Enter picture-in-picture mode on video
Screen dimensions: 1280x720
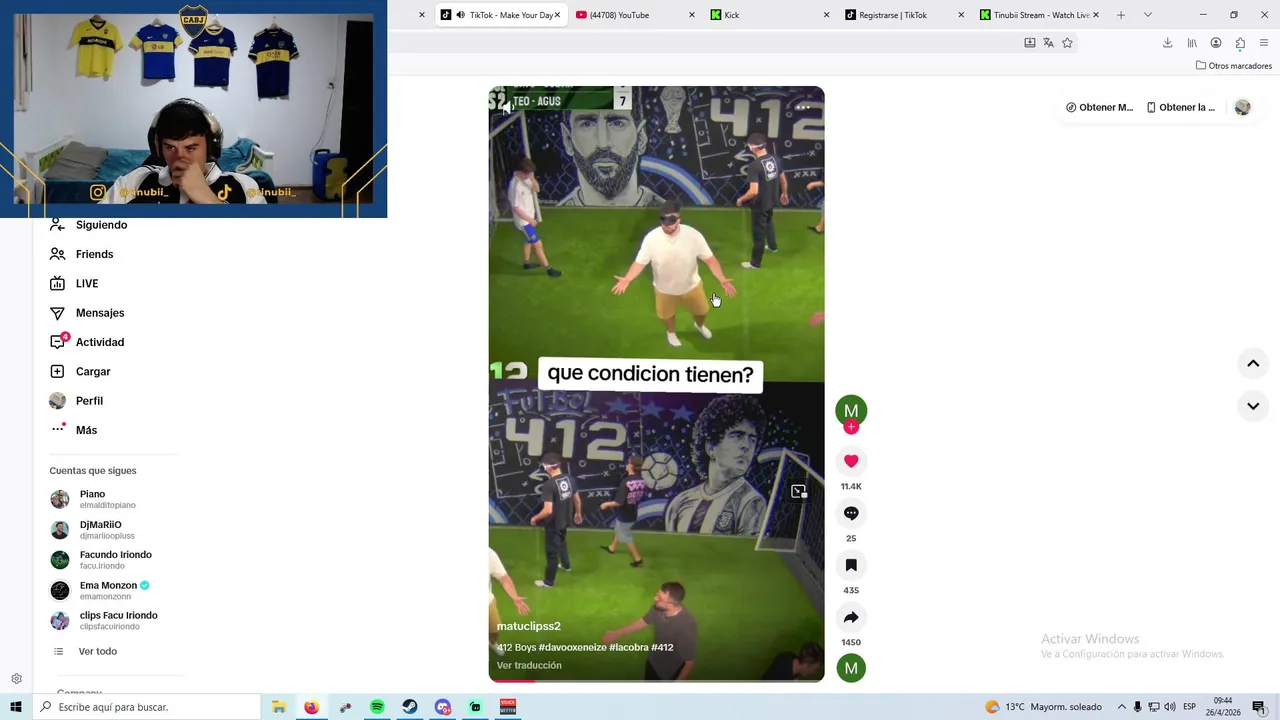pos(798,491)
